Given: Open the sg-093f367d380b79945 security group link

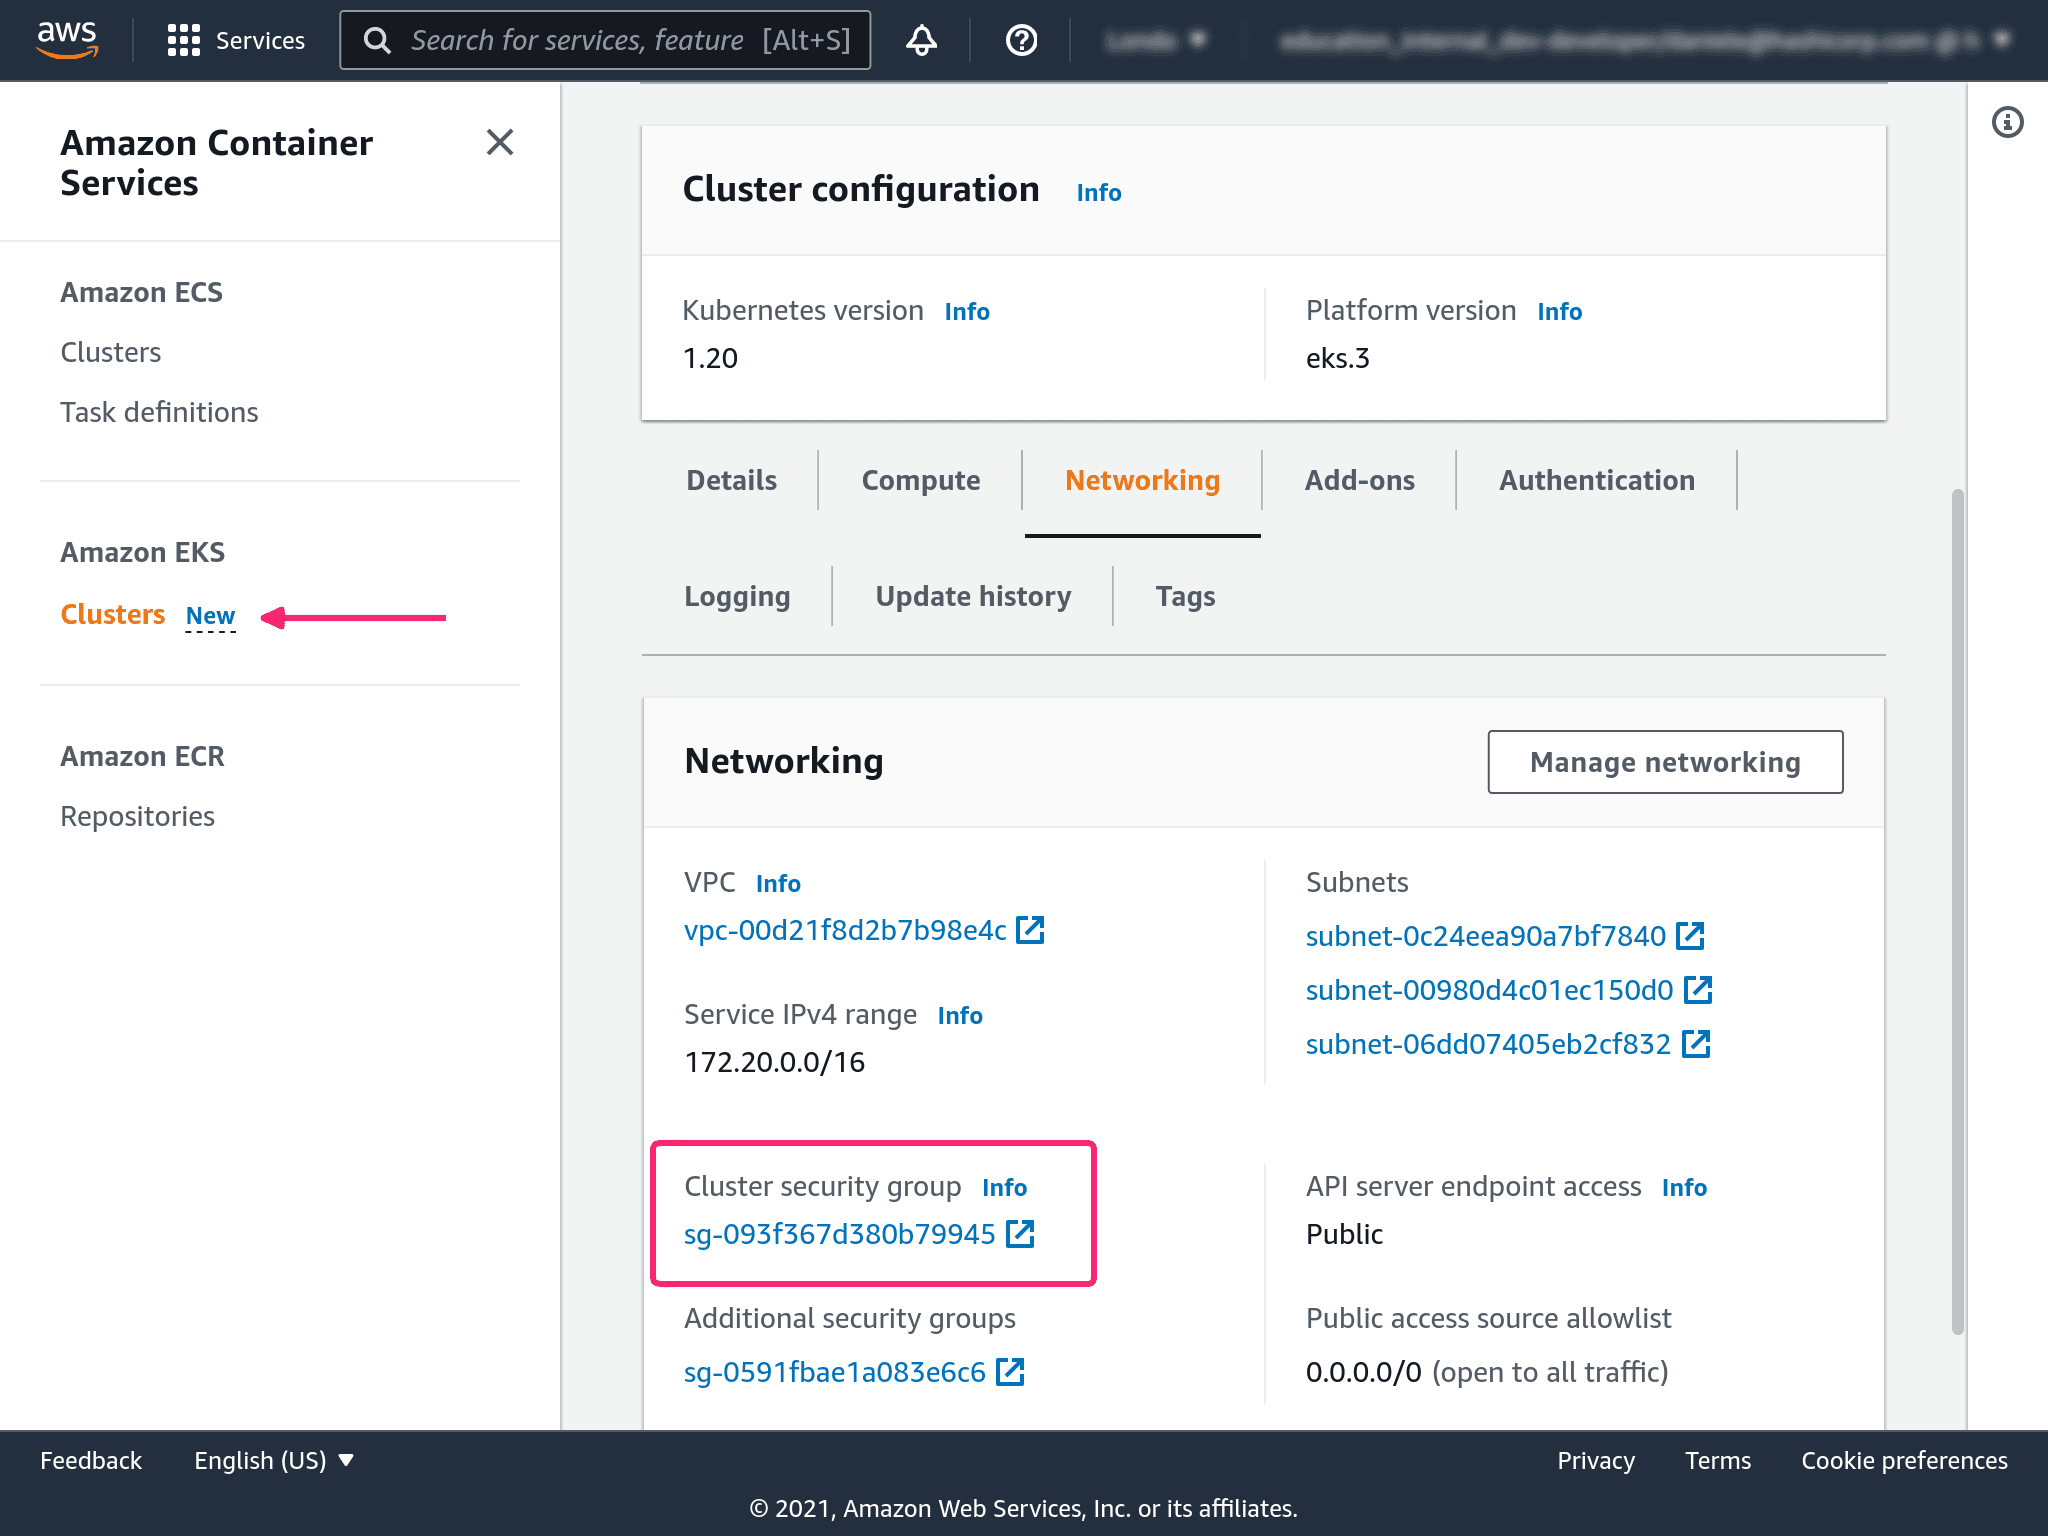Looking at the screenshot, I should pyautogui.click(x=840, y=1234).
